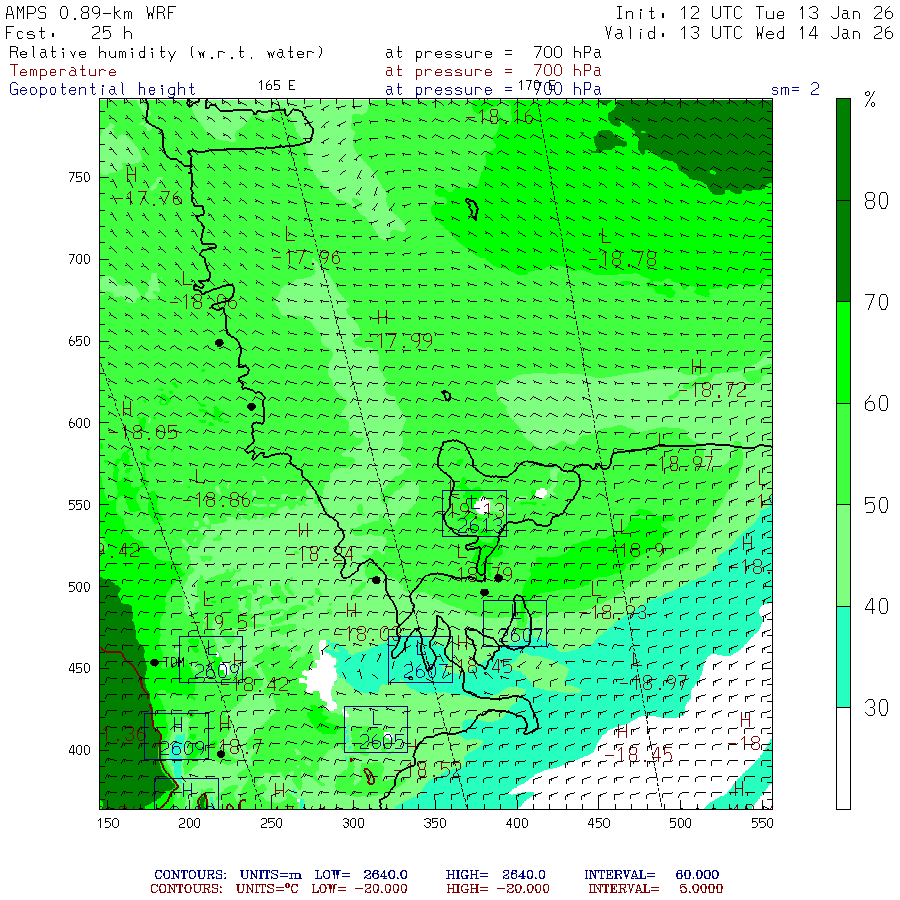Click the 'Fcst: 25 h' forecast hour text
Viewport: 900px width, 900px height.
(x=69, y=33)
